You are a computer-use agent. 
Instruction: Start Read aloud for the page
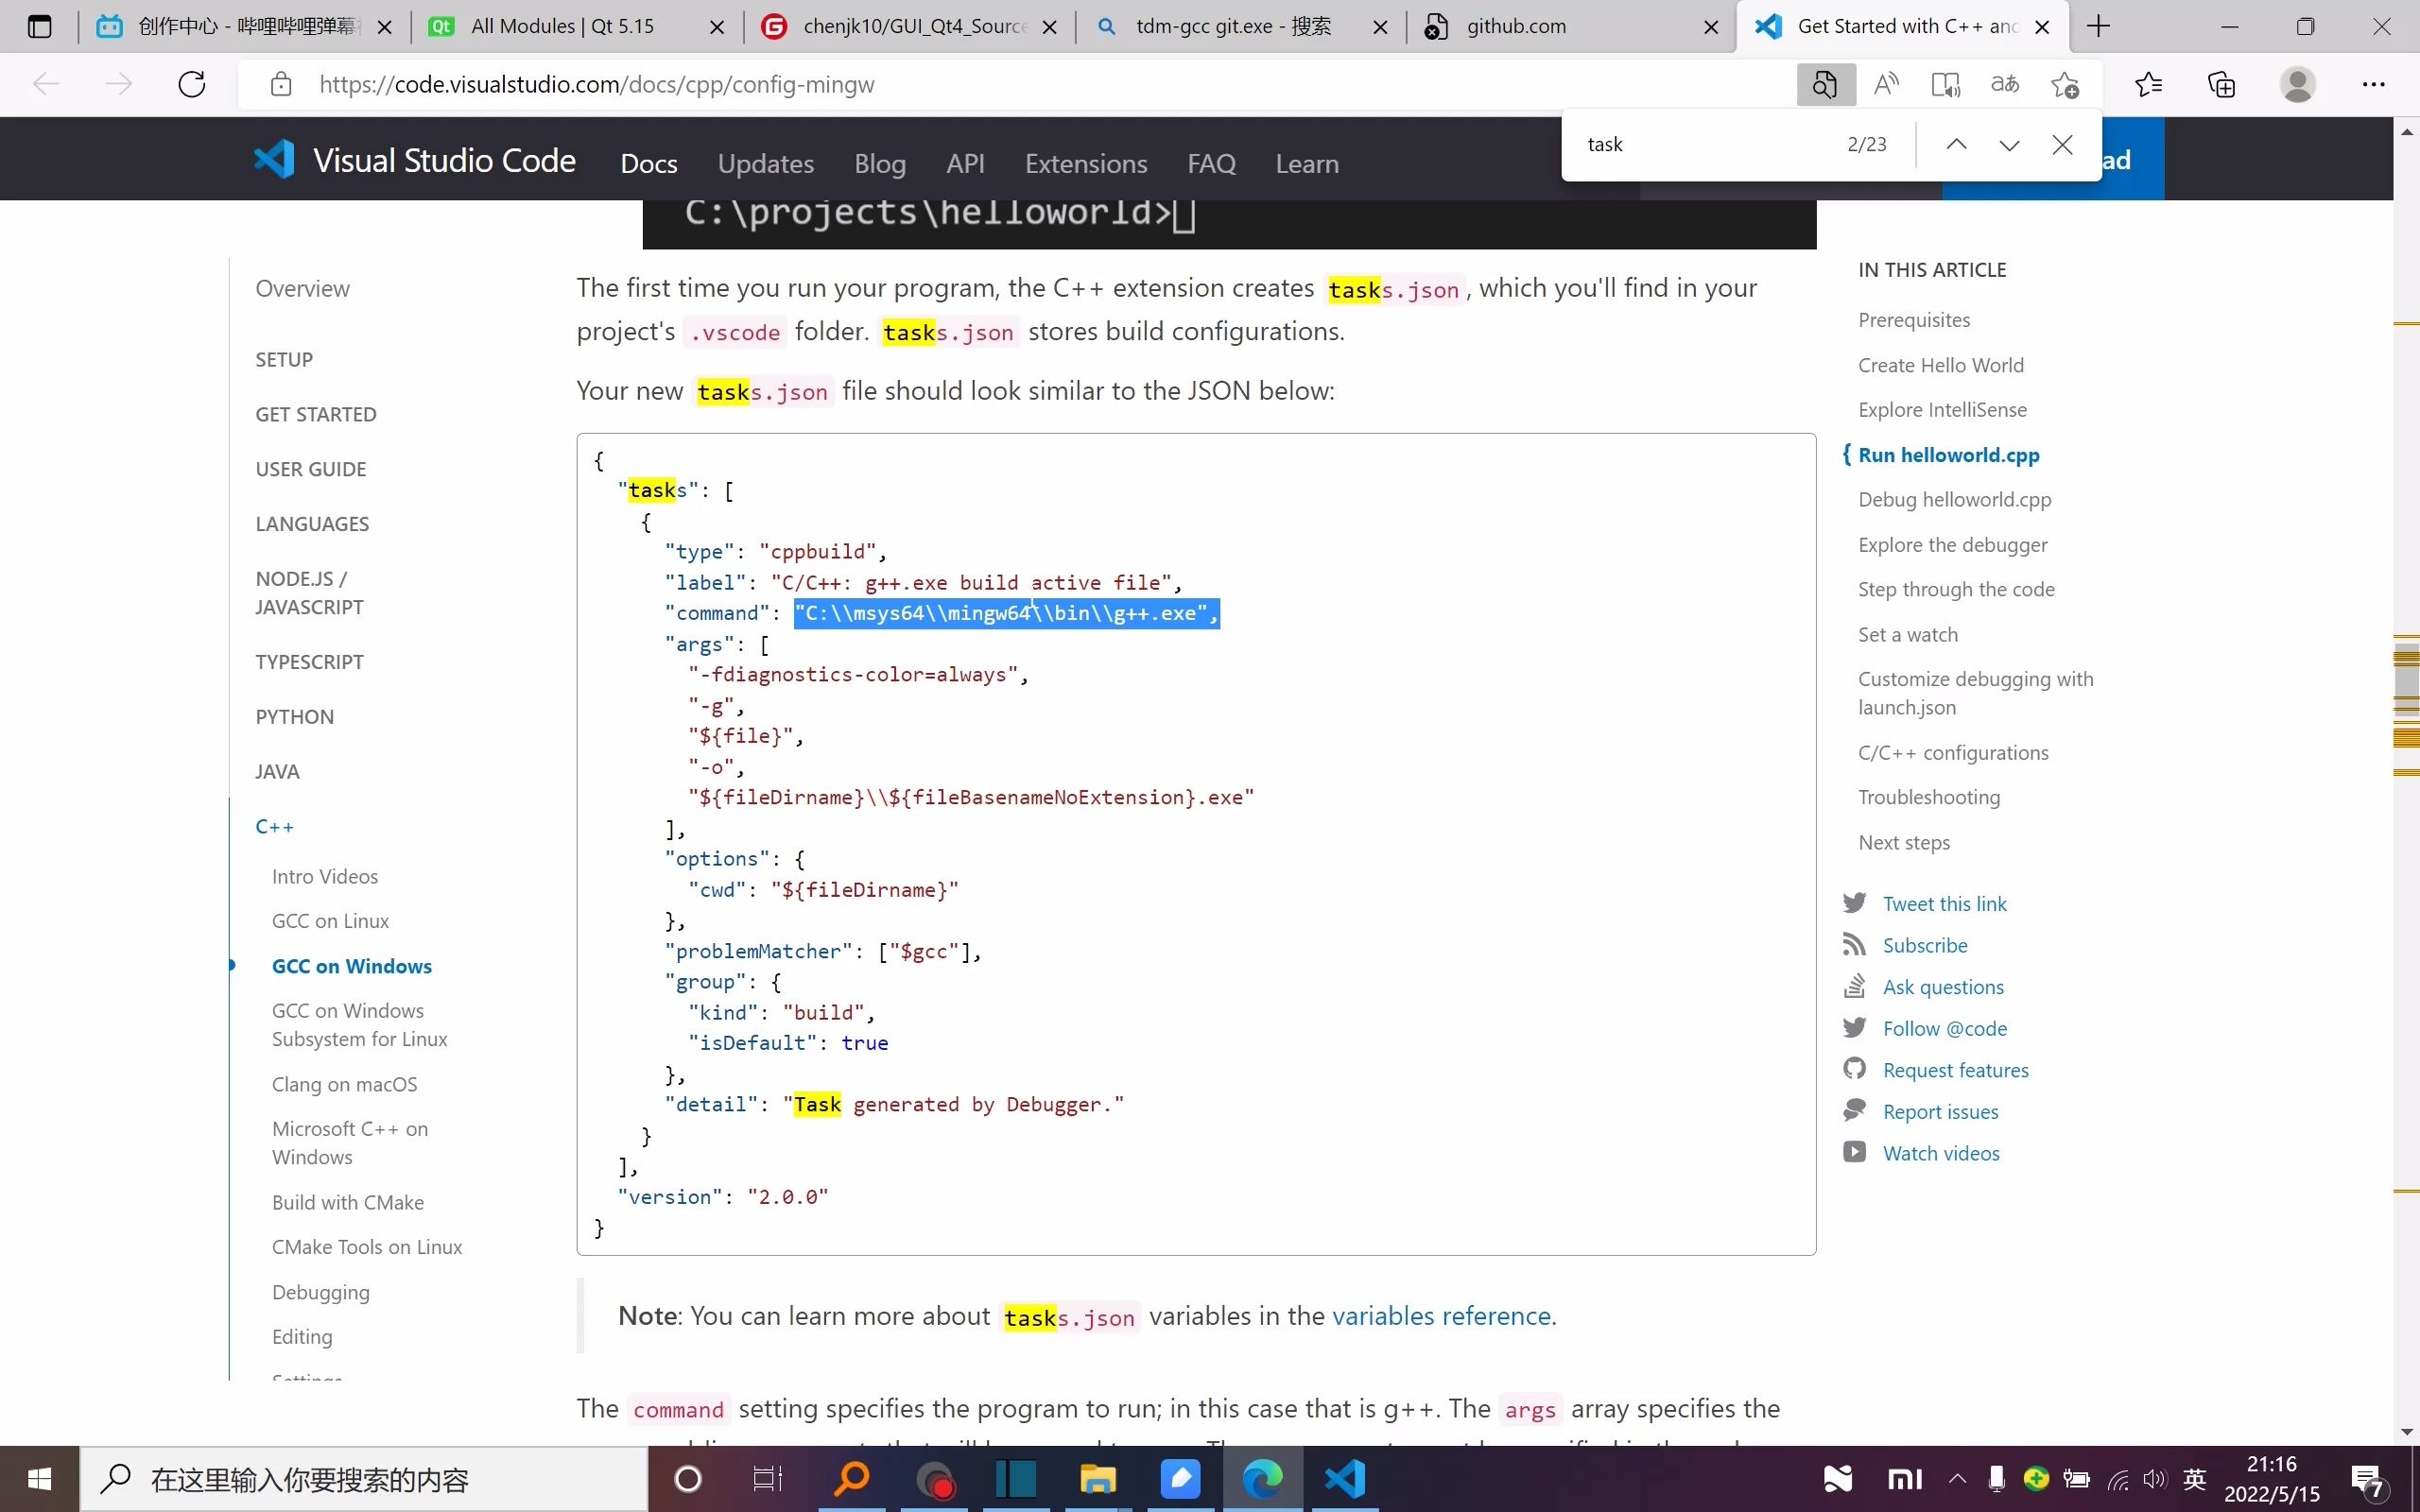pos(1886,84)
